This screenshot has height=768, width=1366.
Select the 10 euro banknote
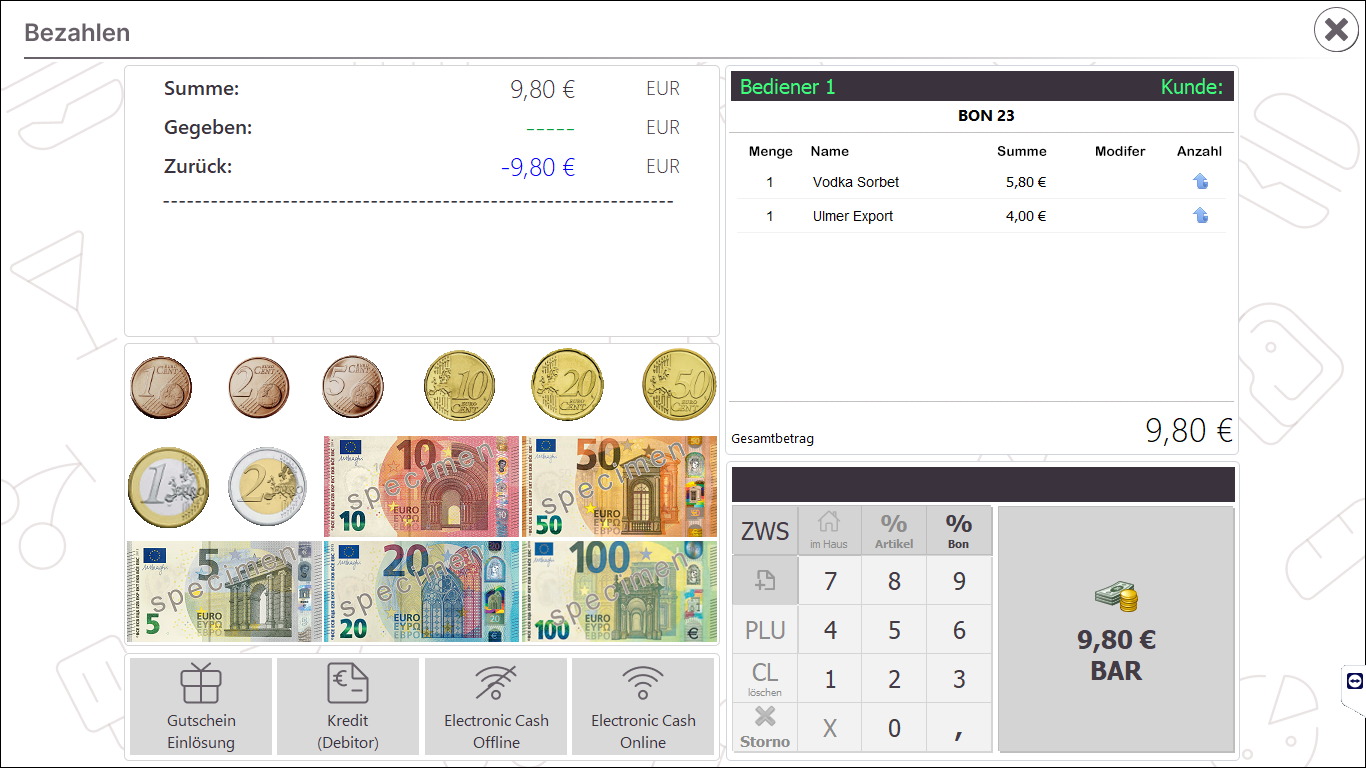pyautogui.click(x=422, y=487)
